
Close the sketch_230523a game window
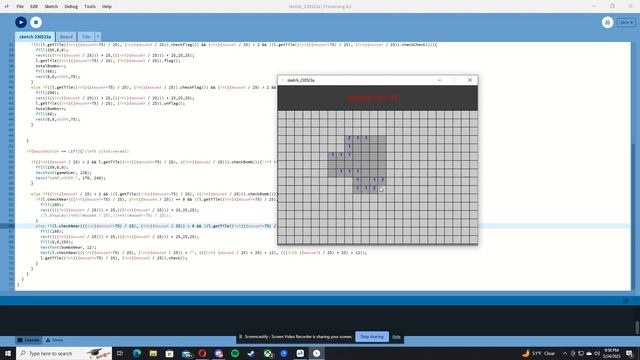(470, 80)
